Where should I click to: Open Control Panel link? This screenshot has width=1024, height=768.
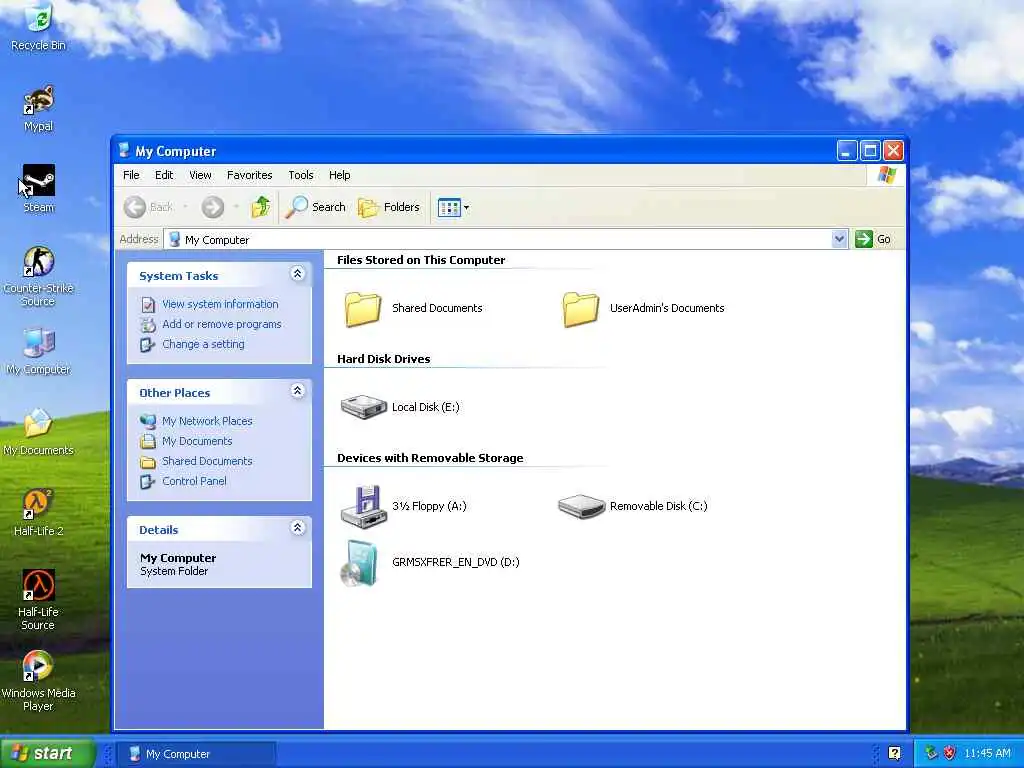click(194, 481)
